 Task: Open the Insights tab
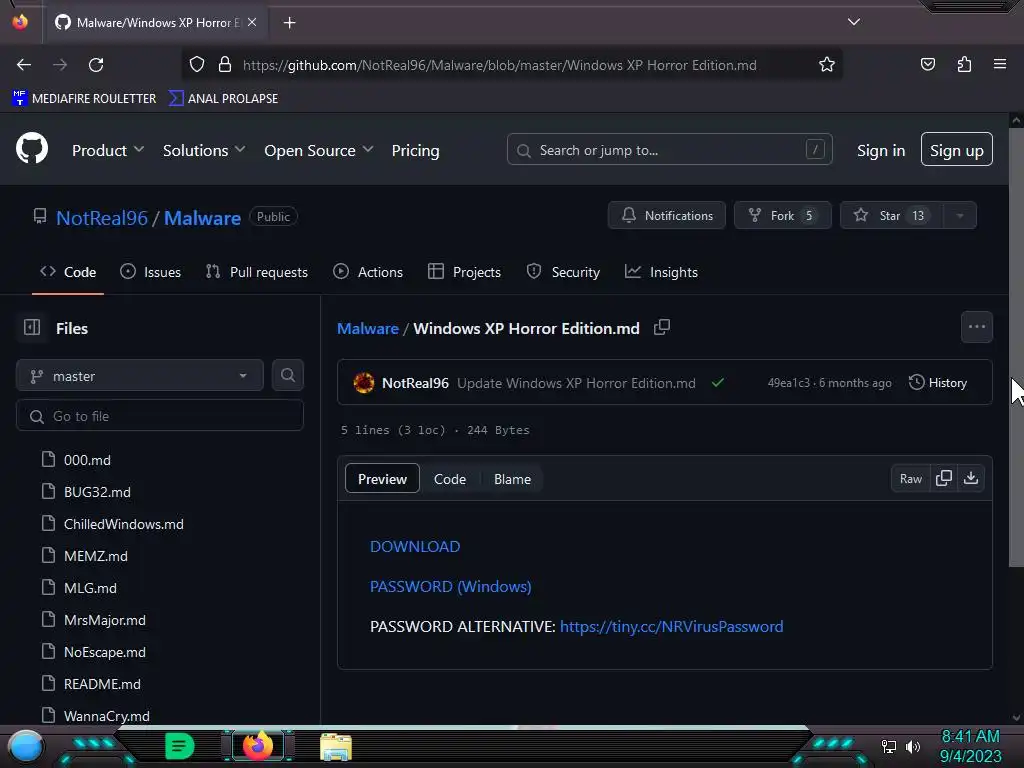pyautogui.click(x=661, y=272)
